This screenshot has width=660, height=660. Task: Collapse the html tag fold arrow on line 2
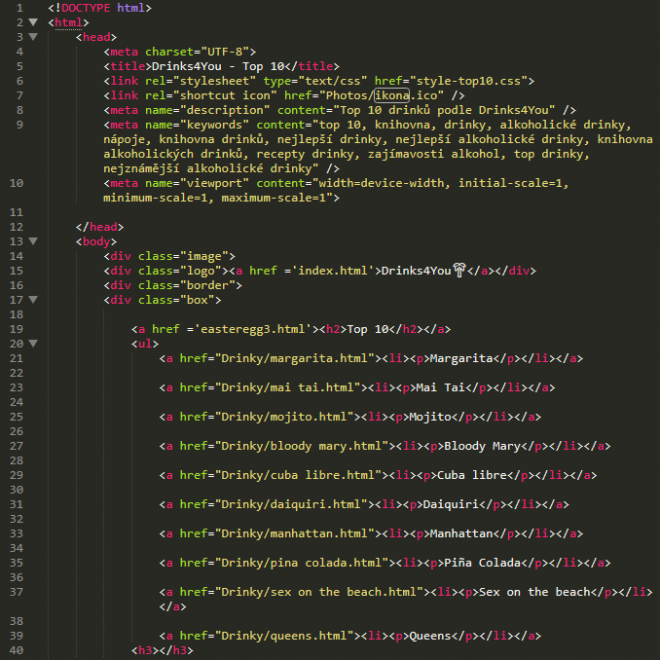point(33,22)
